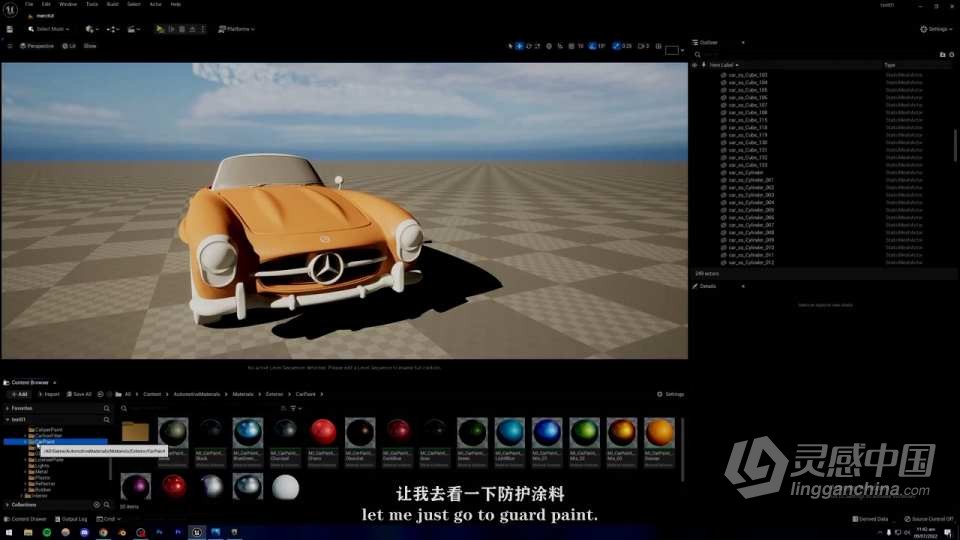Open the Cinematics clapperboard menu icon
960x540 pixels.
click(133, 29)
